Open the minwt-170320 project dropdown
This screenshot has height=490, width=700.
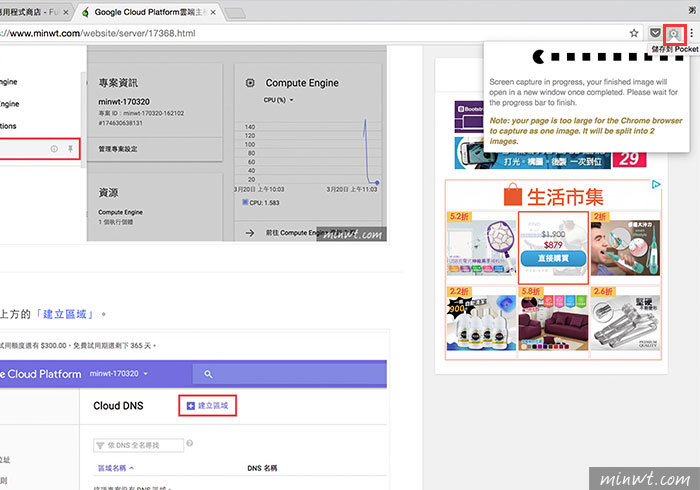119,374
